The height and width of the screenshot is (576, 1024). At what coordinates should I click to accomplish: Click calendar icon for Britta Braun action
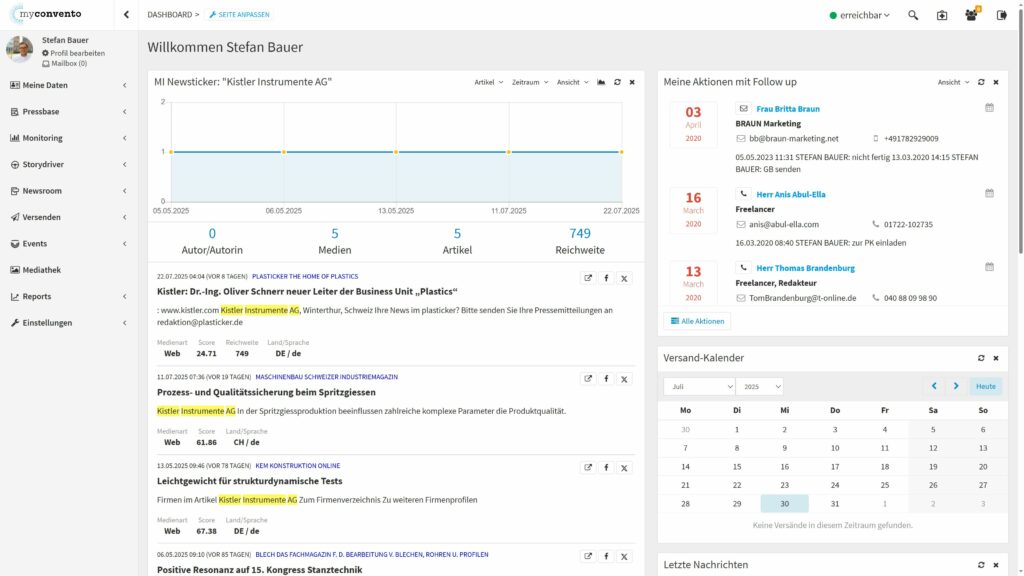tap(989, 108)
